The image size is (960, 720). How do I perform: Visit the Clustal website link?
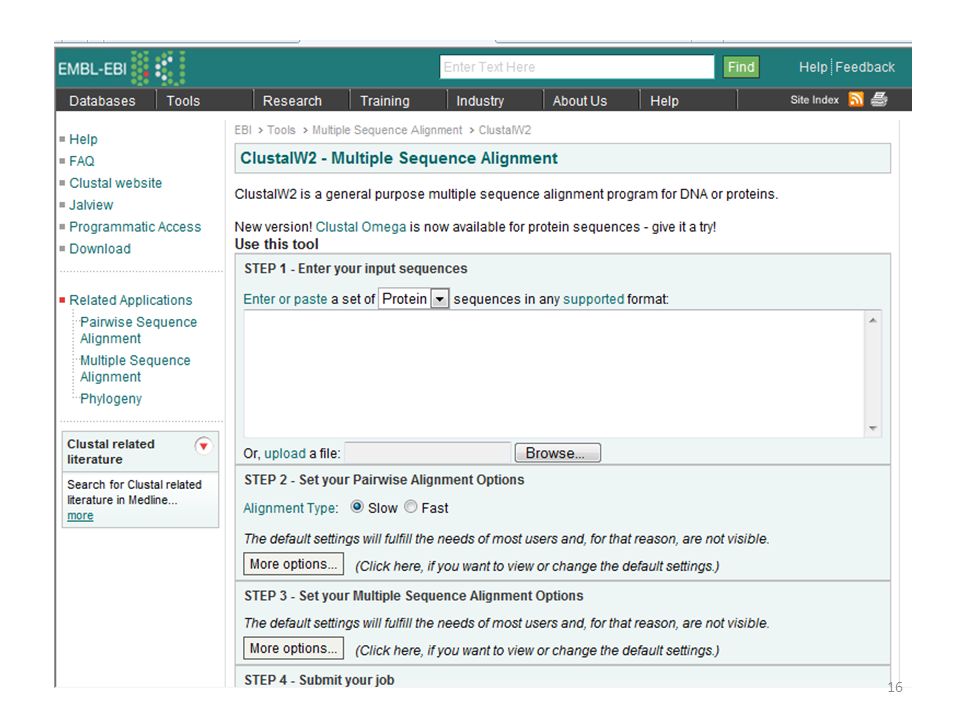(x=116, y=183)
